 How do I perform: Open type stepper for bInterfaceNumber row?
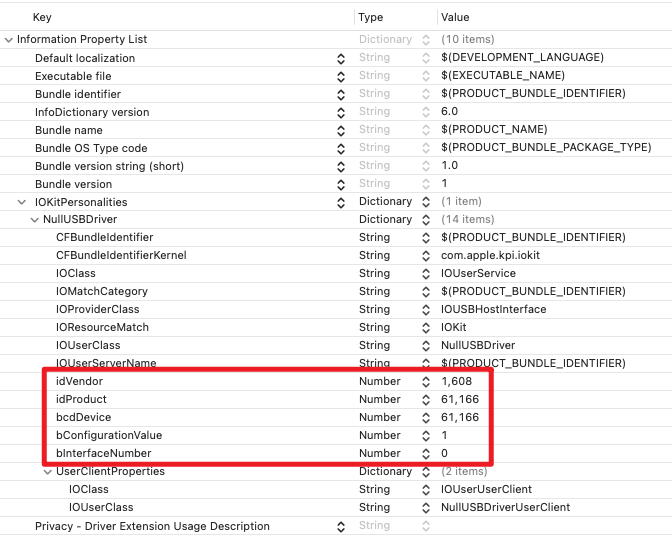[x=426, y=453]
